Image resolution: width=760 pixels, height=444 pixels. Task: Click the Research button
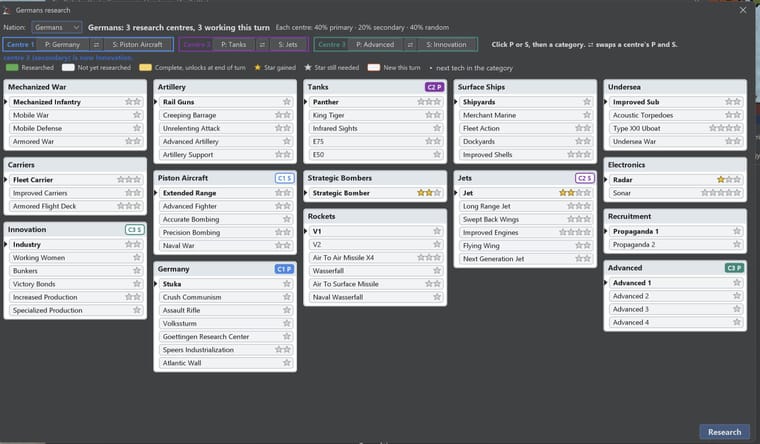click(724, 432)
